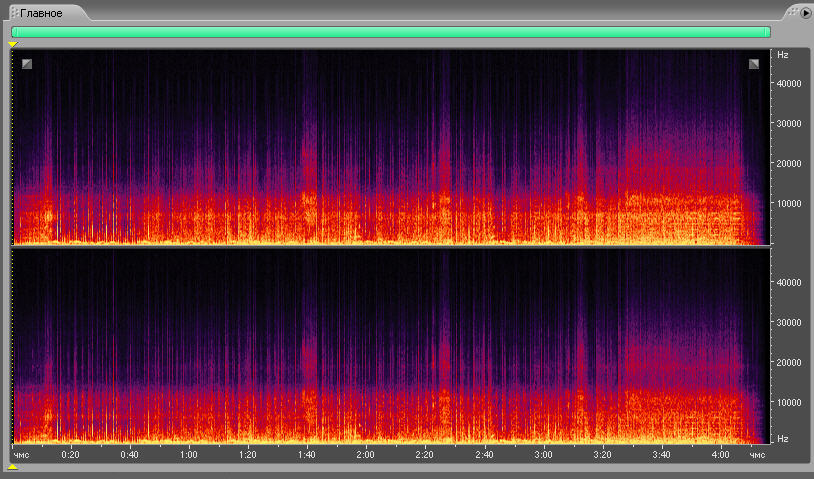
Task: Click the чмс time format label at right
Action: pos(757,455)
